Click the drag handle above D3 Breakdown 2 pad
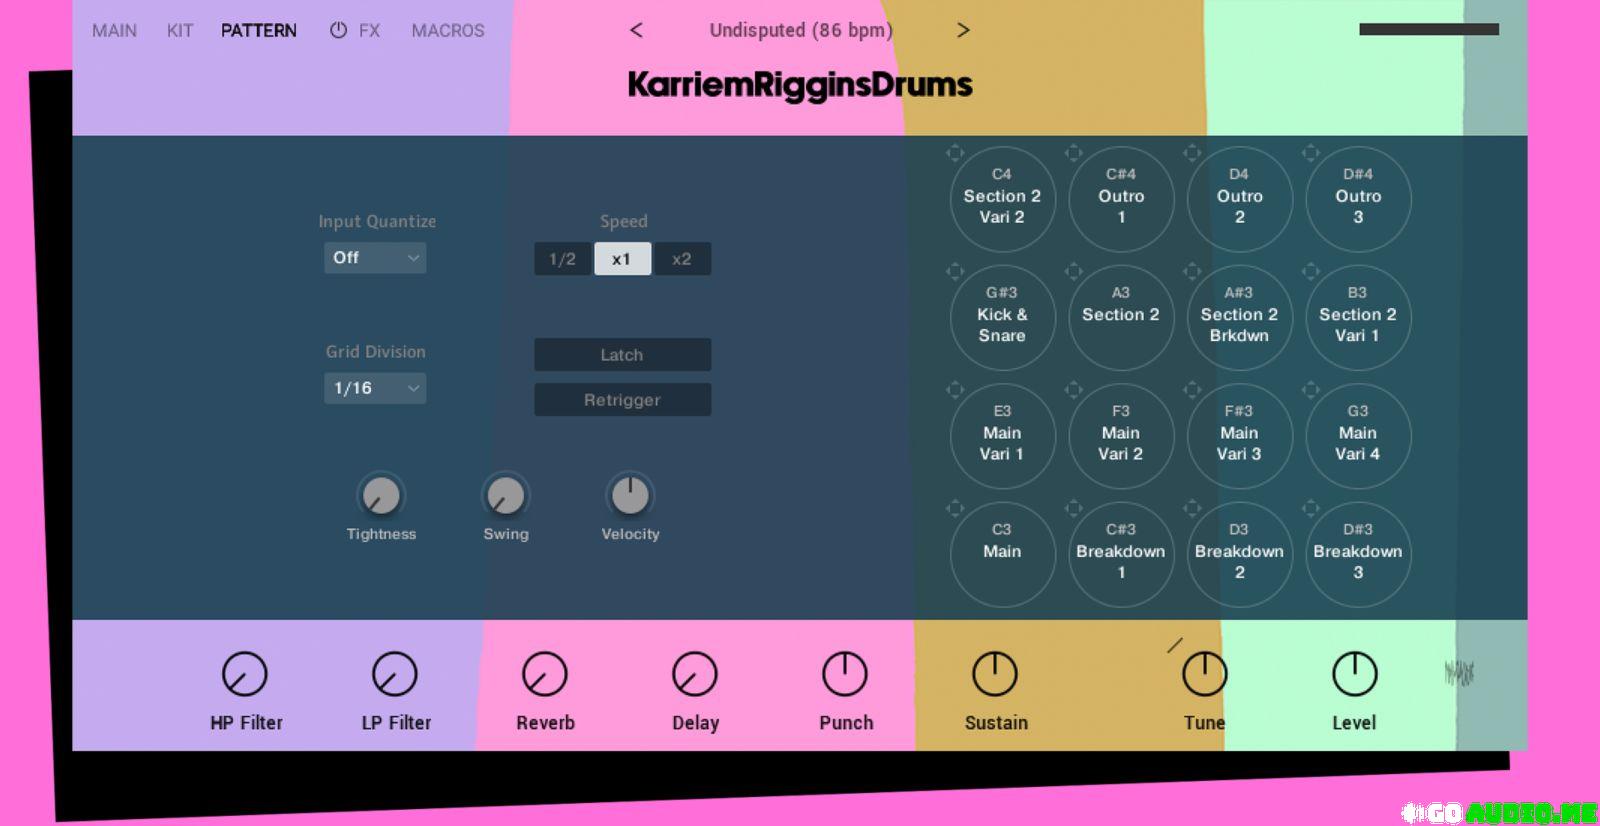1600x826 pixels. tap(1191, 508)
